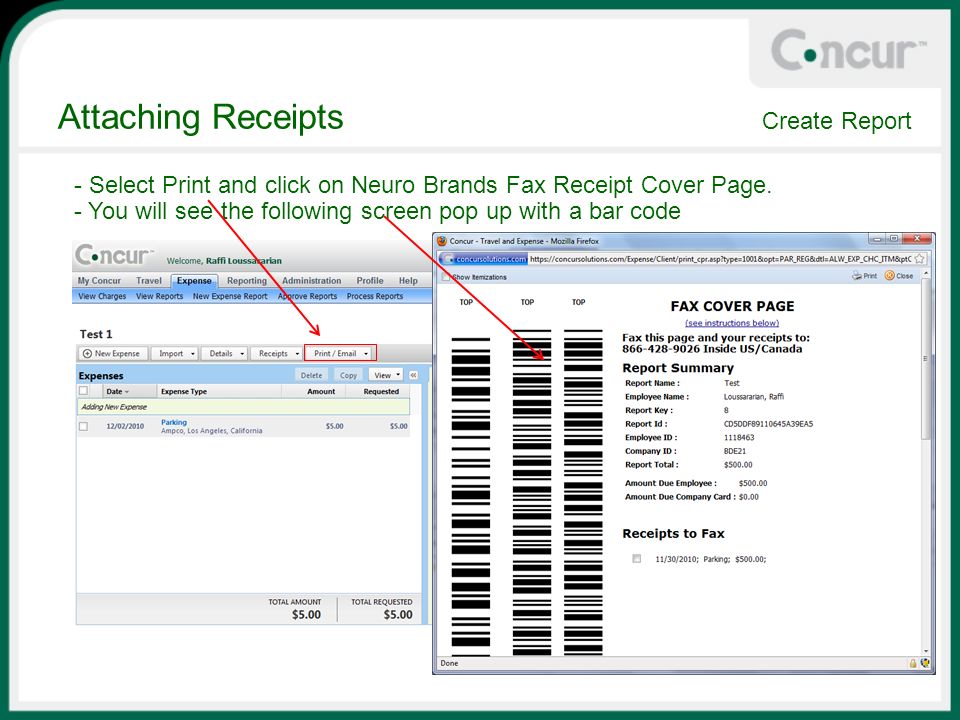Open the My Concur tab

click(x=99, y=280)
